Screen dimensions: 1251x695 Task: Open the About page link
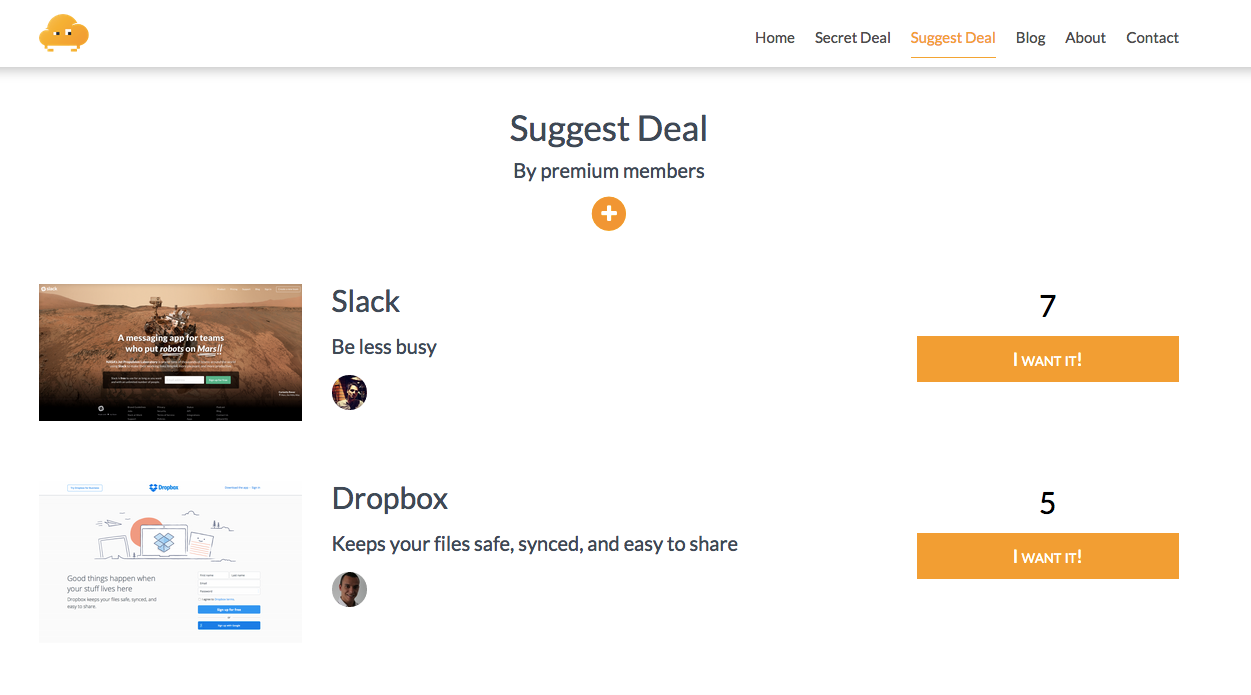click(x=1085, y=38)
